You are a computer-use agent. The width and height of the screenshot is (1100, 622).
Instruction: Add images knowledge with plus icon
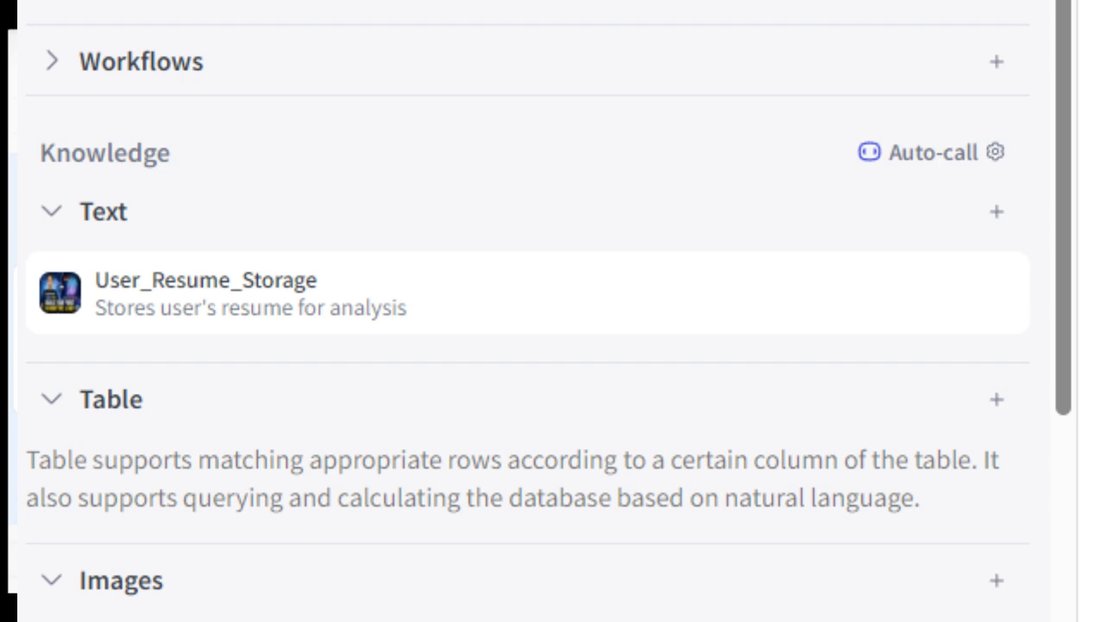996,581
